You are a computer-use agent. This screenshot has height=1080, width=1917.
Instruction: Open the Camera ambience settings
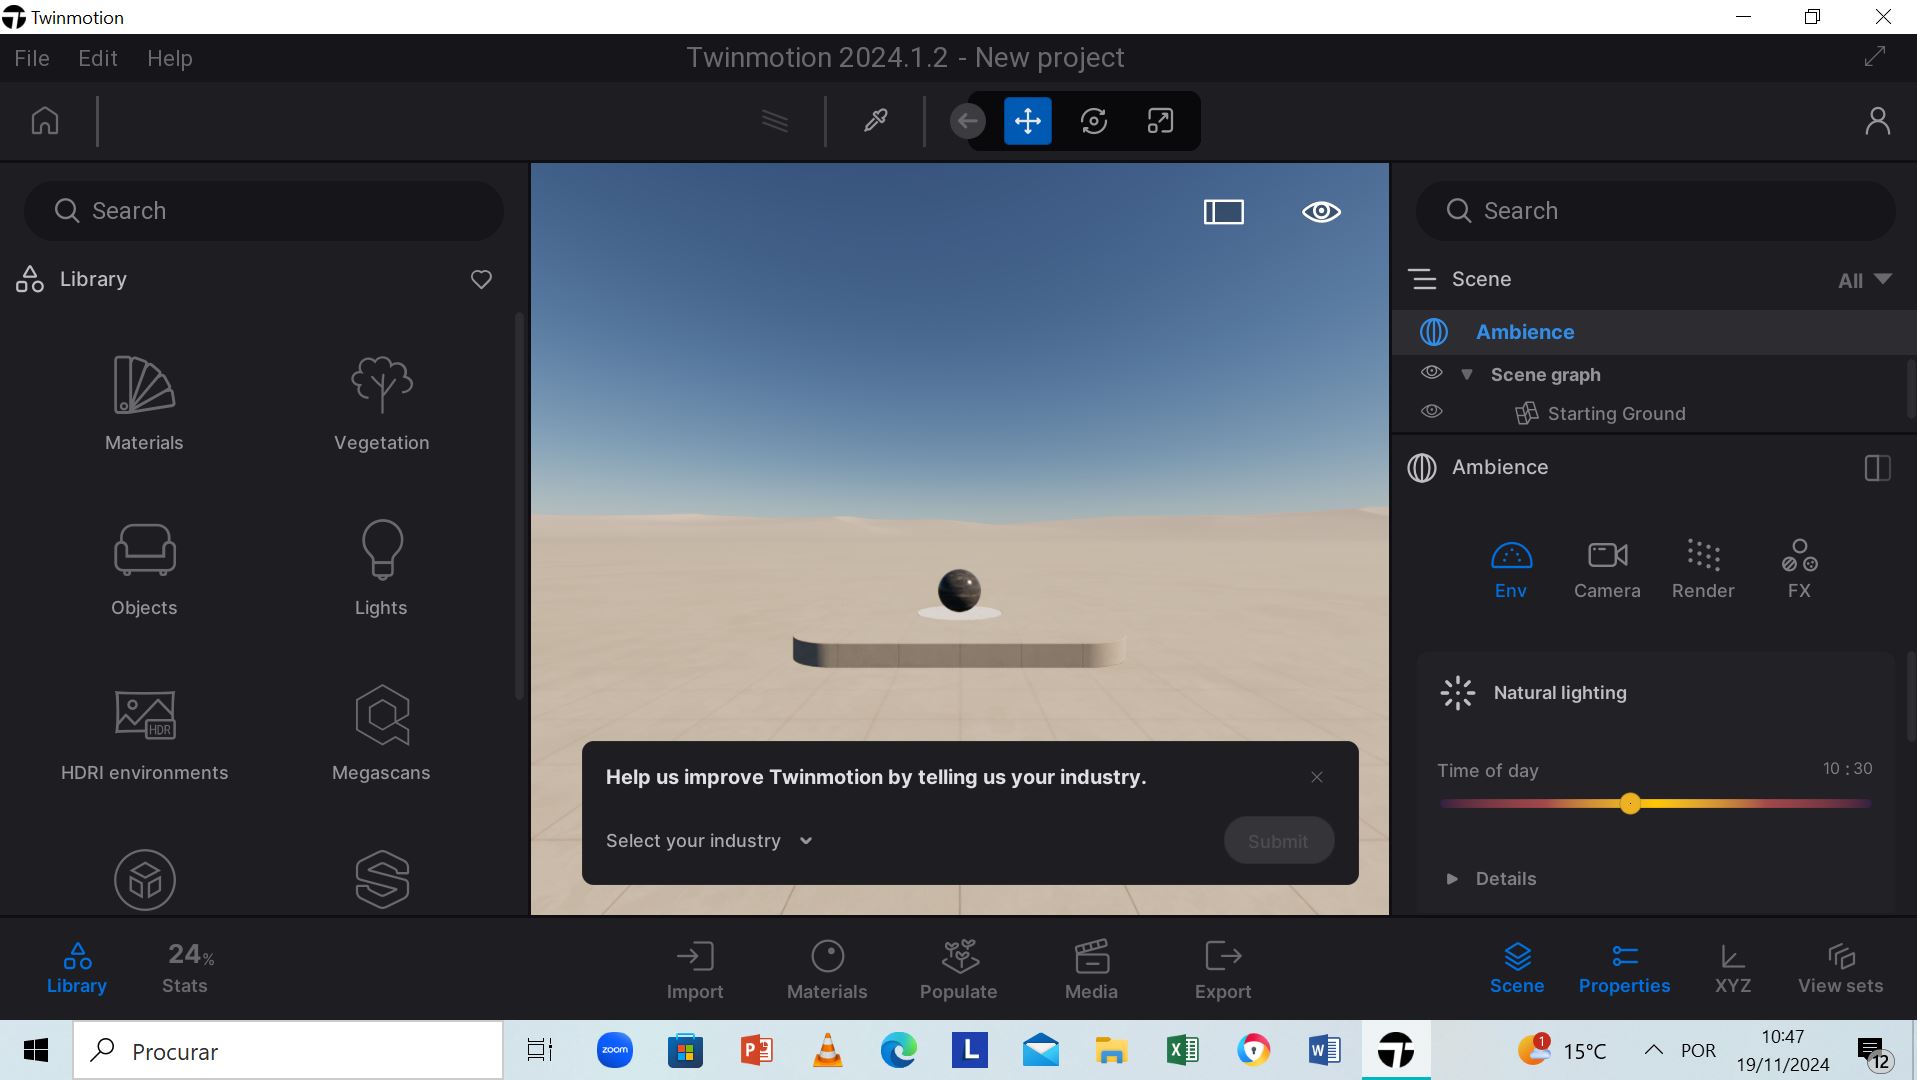1607,569
